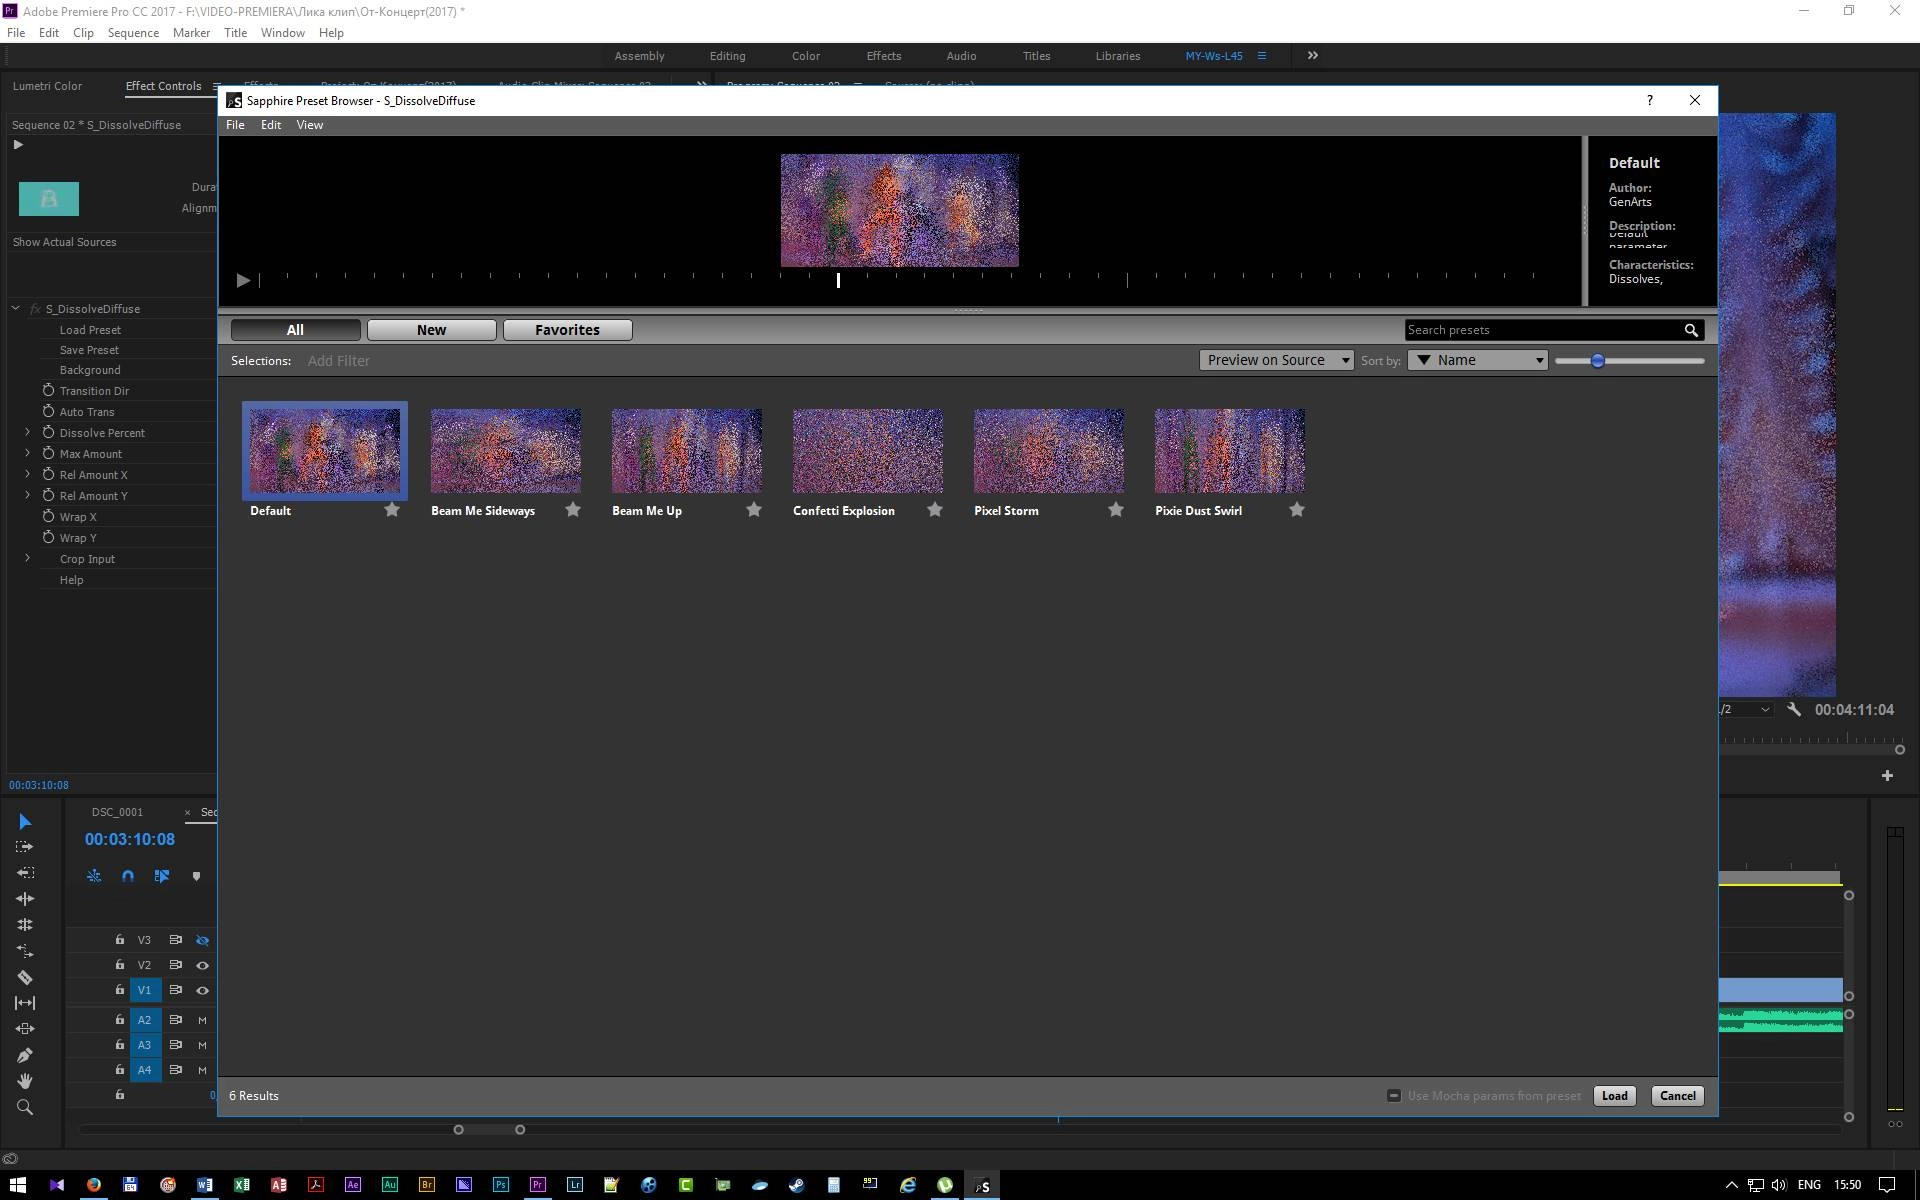Select the Track Select Forward tool
This screenshot has width=1920, height=1200.
[25, 847]
